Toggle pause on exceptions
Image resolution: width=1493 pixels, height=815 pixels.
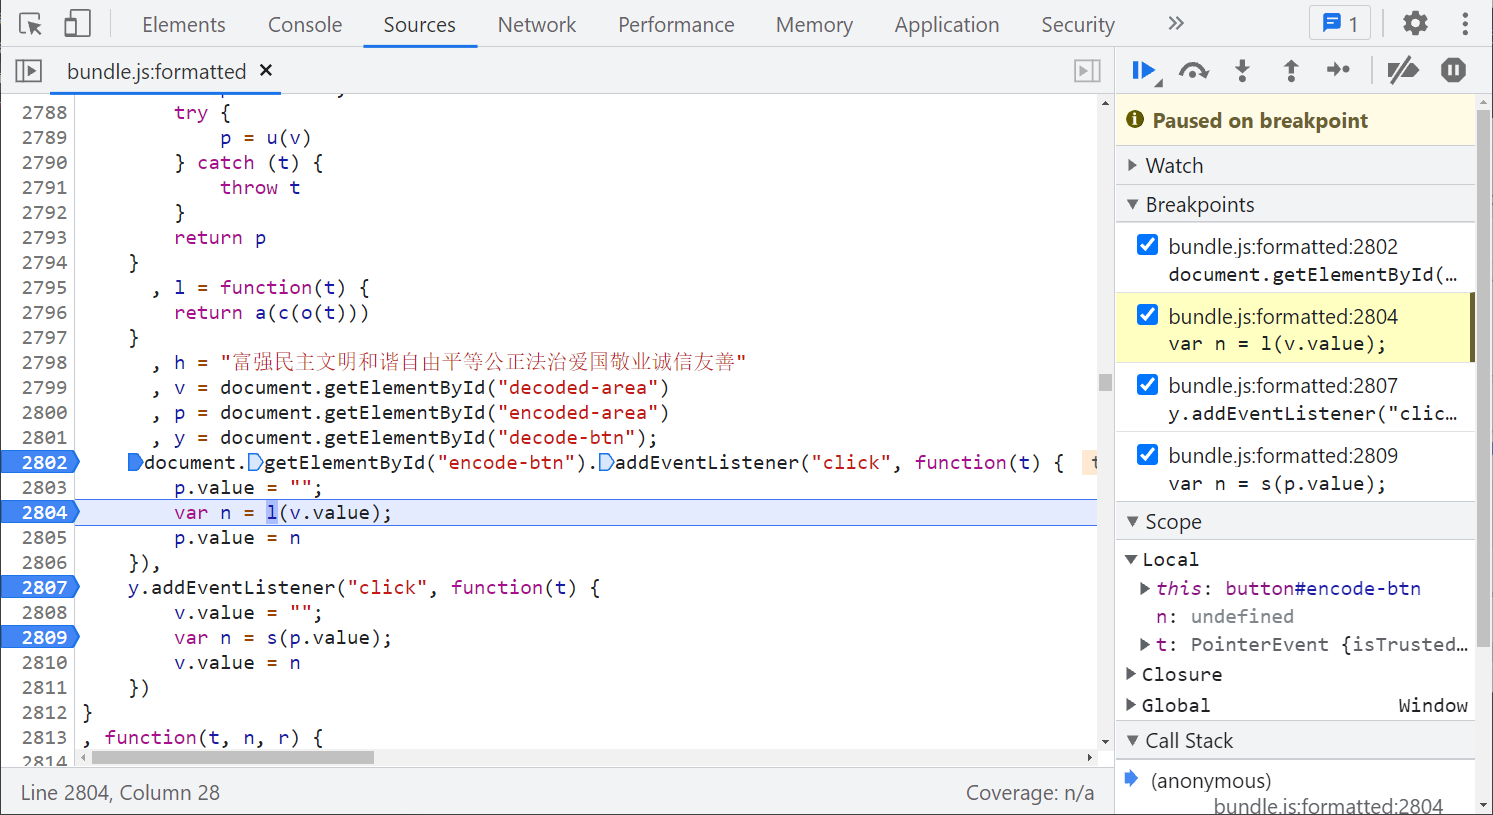click(x=1453, y=70)
